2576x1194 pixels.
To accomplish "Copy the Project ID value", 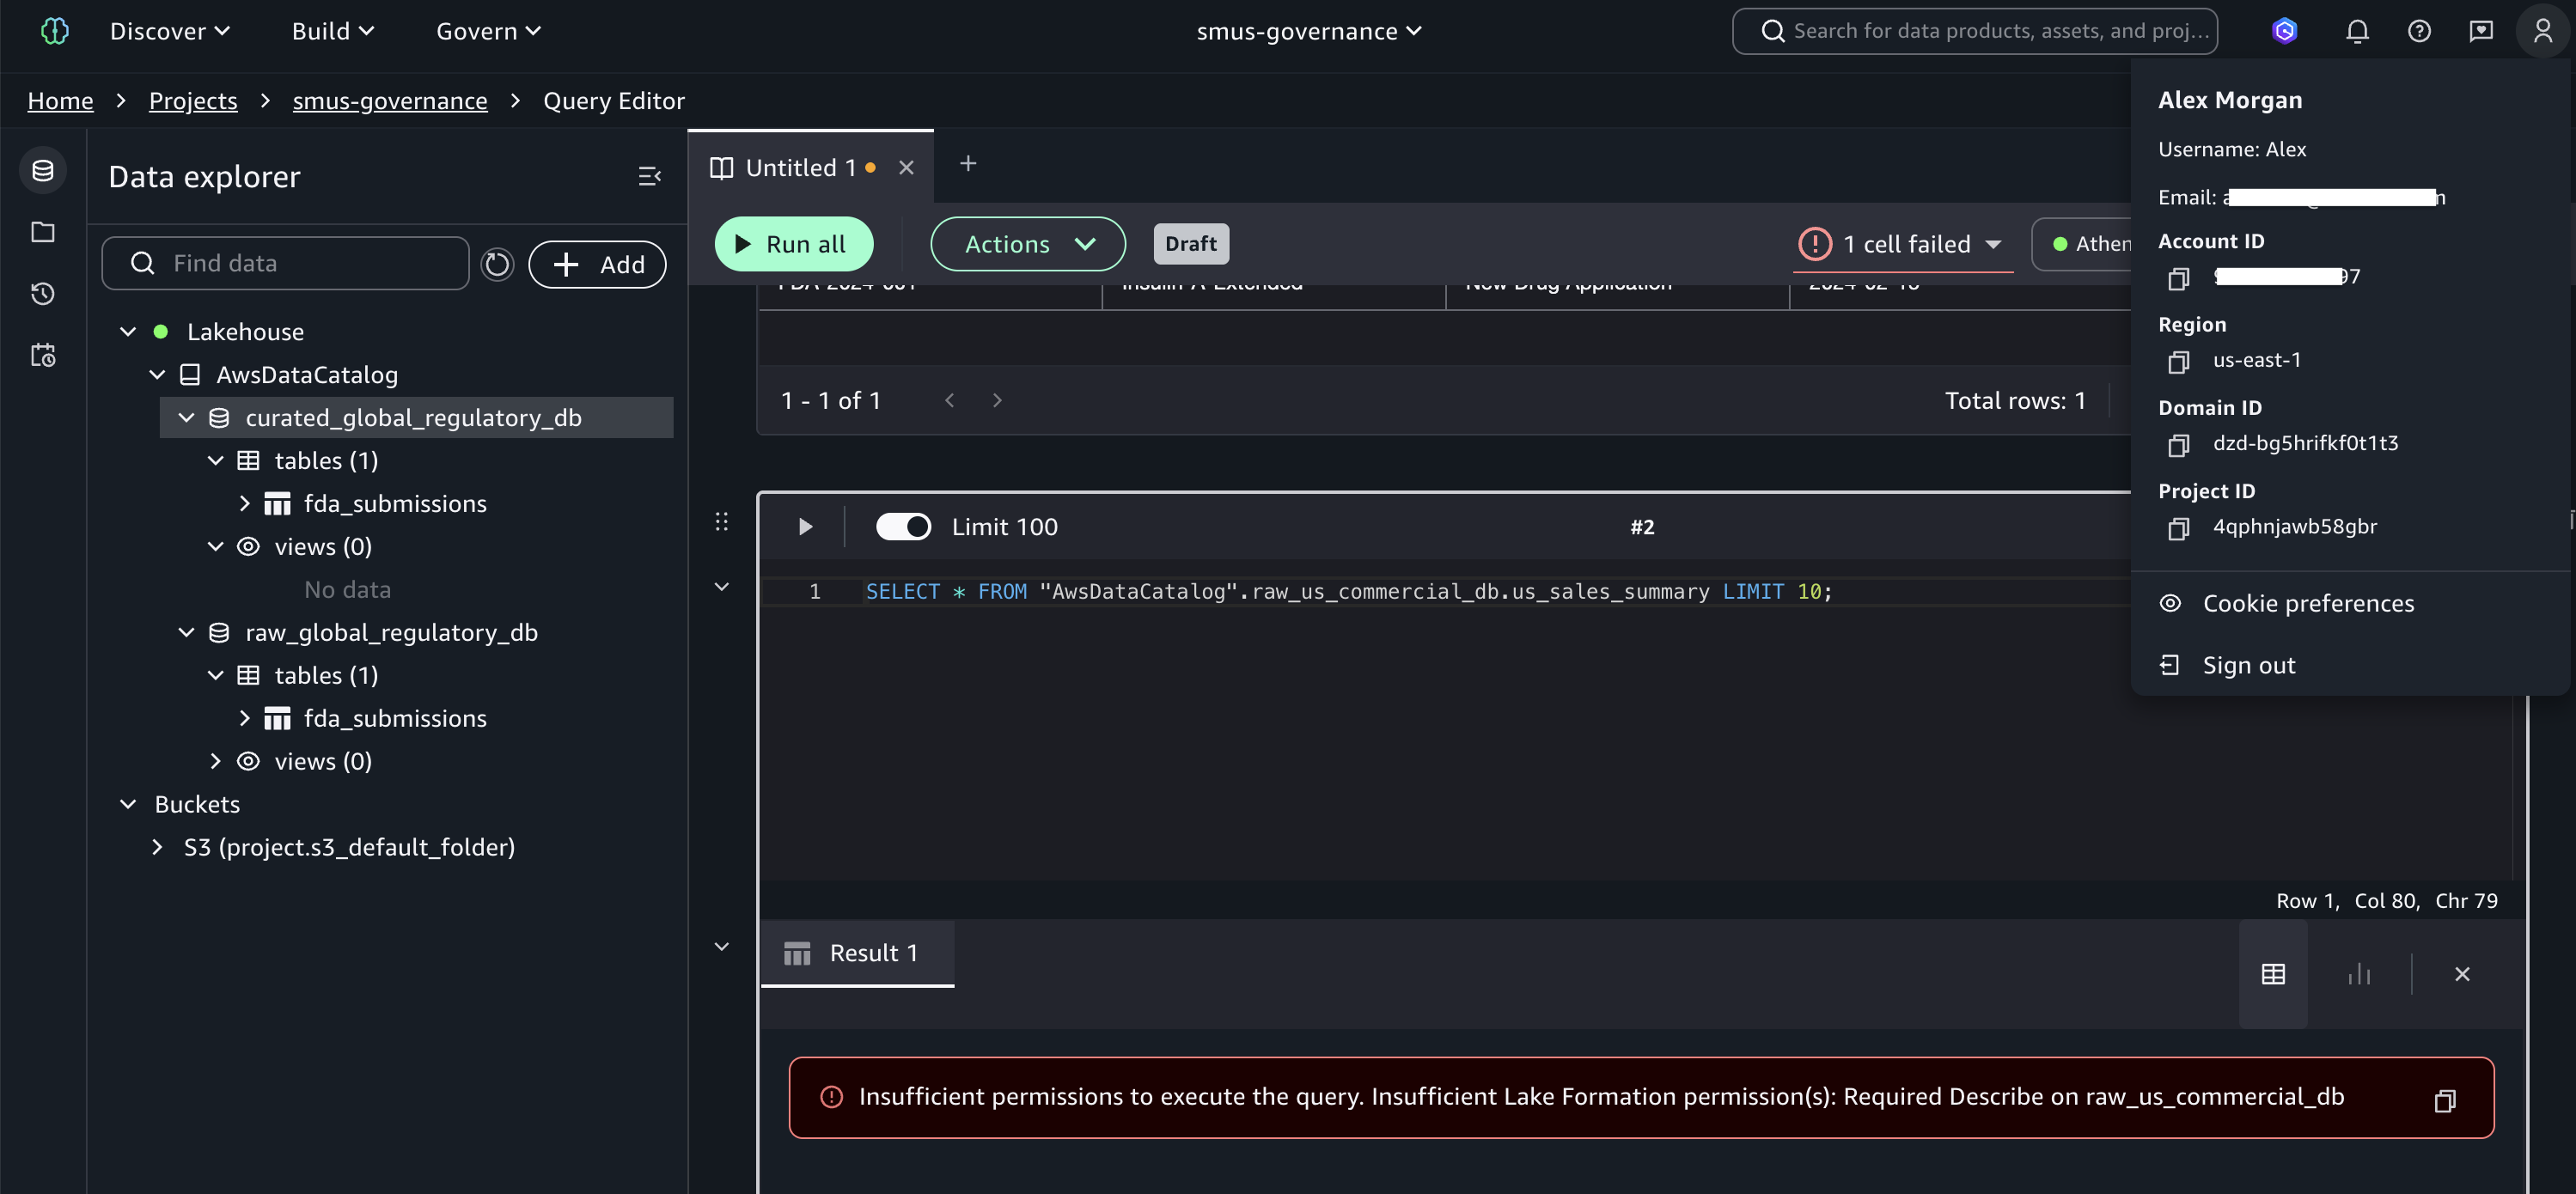I will [2178, 527].
